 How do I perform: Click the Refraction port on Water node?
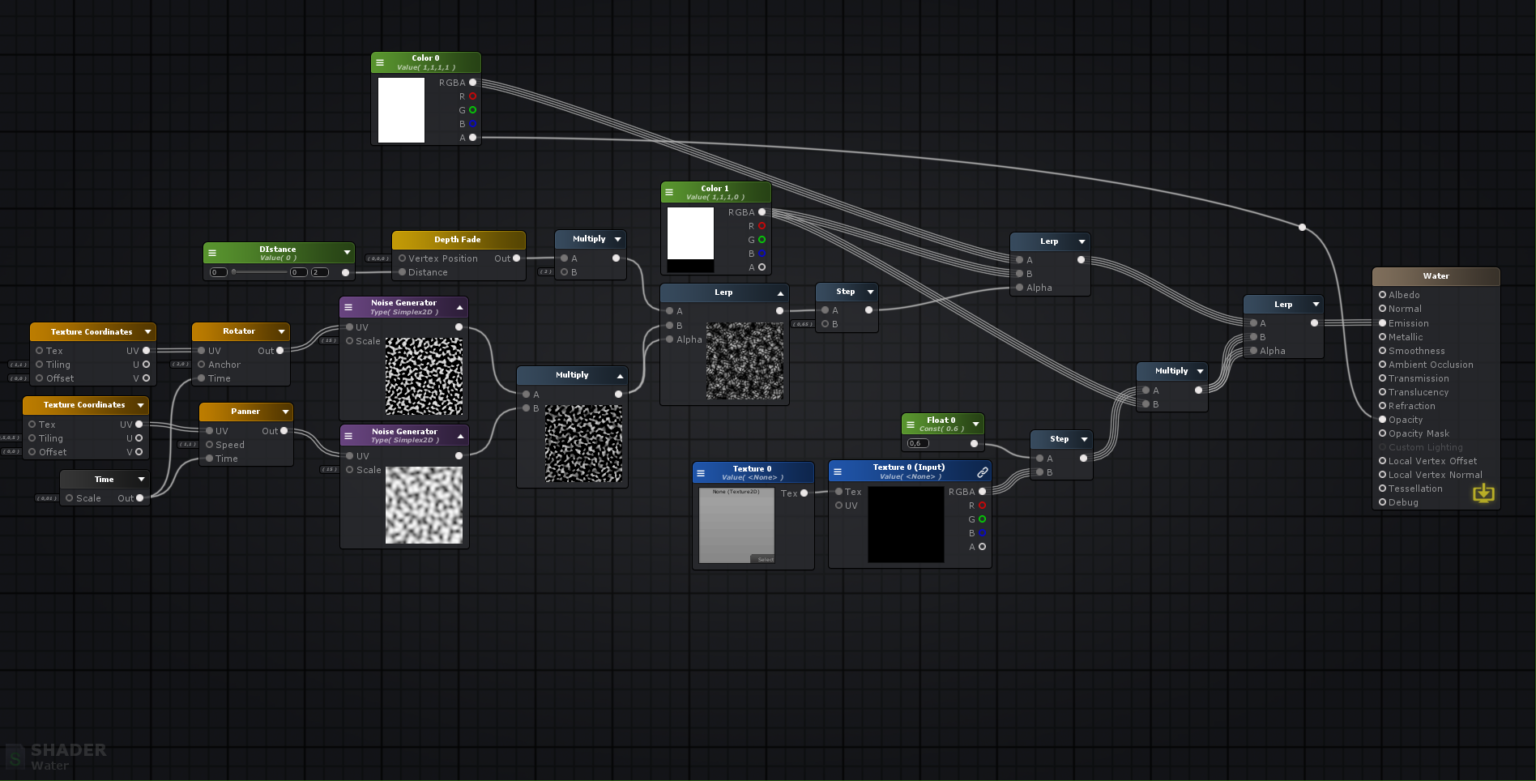click(x=1382, y=406)
